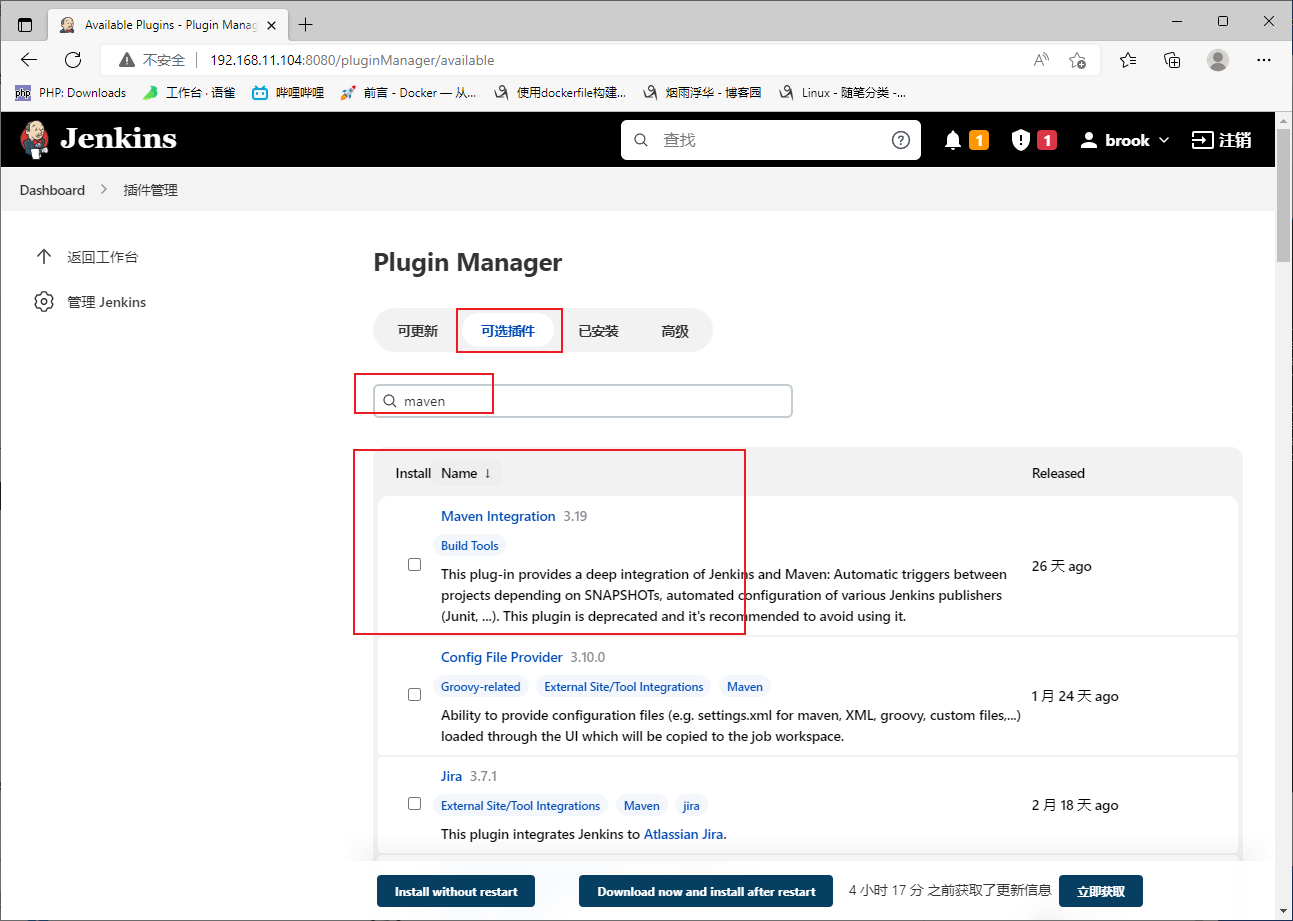Switch to the 已安装 tab
1293x921 pixels.
pos(598,331)
